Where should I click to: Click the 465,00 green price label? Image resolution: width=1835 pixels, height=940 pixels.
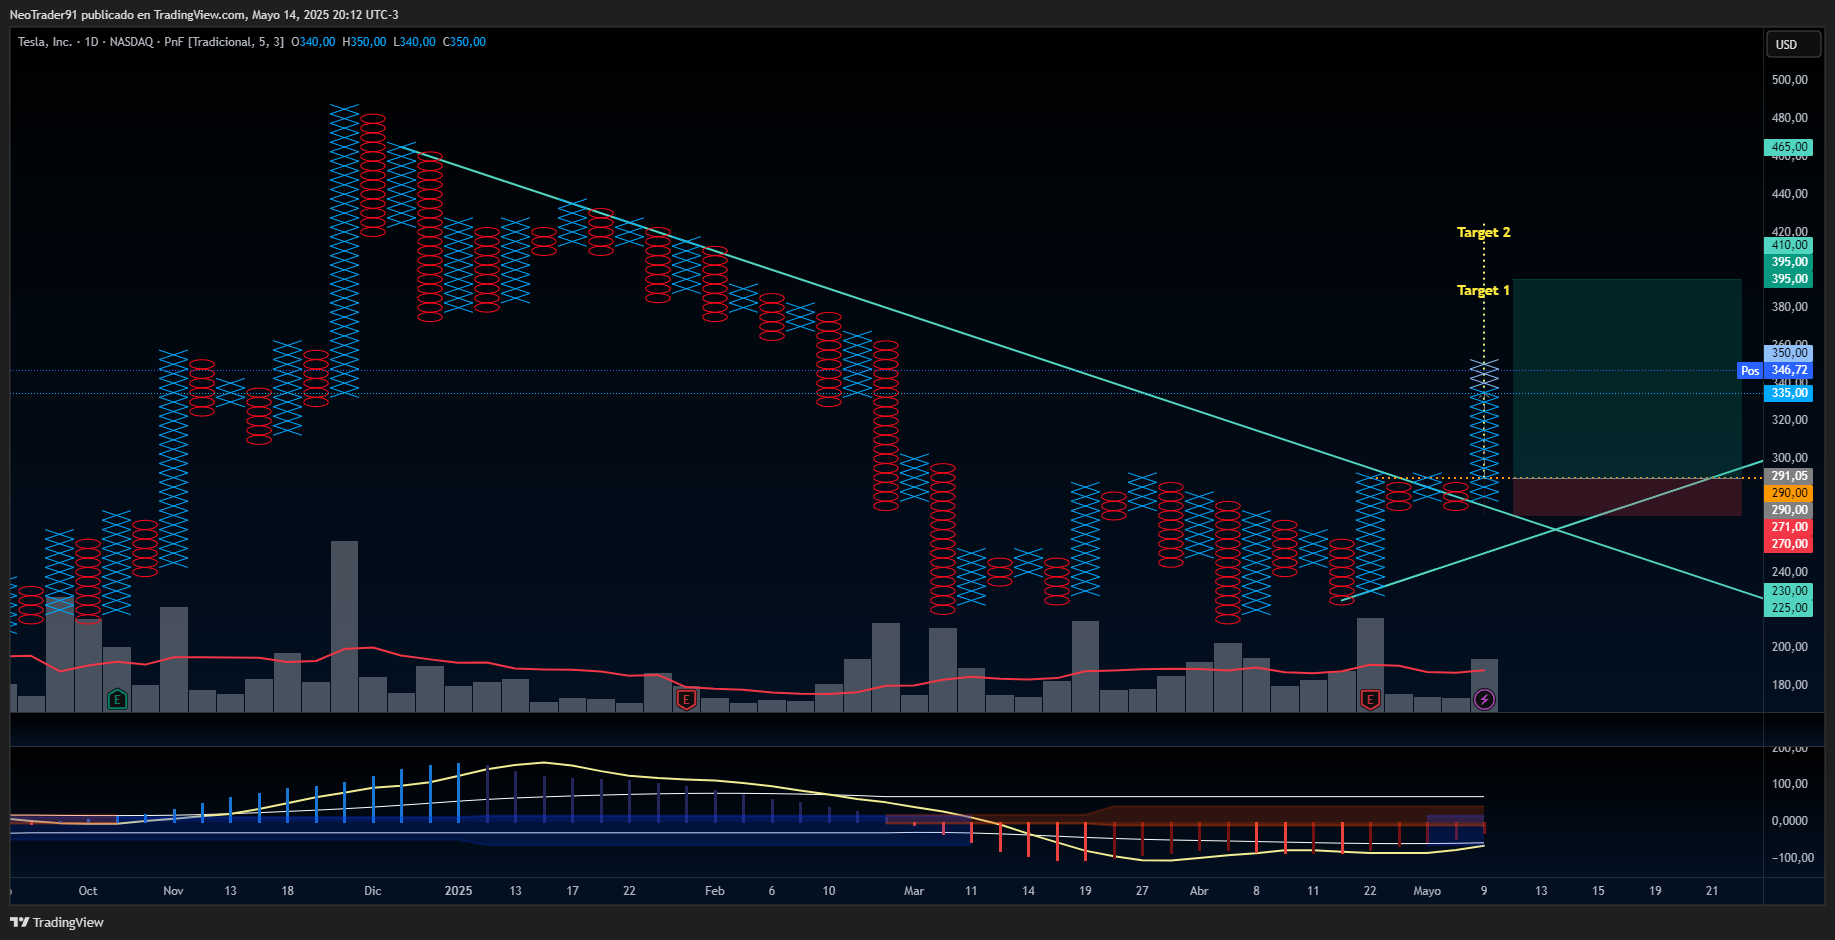tap(1788, 147)
